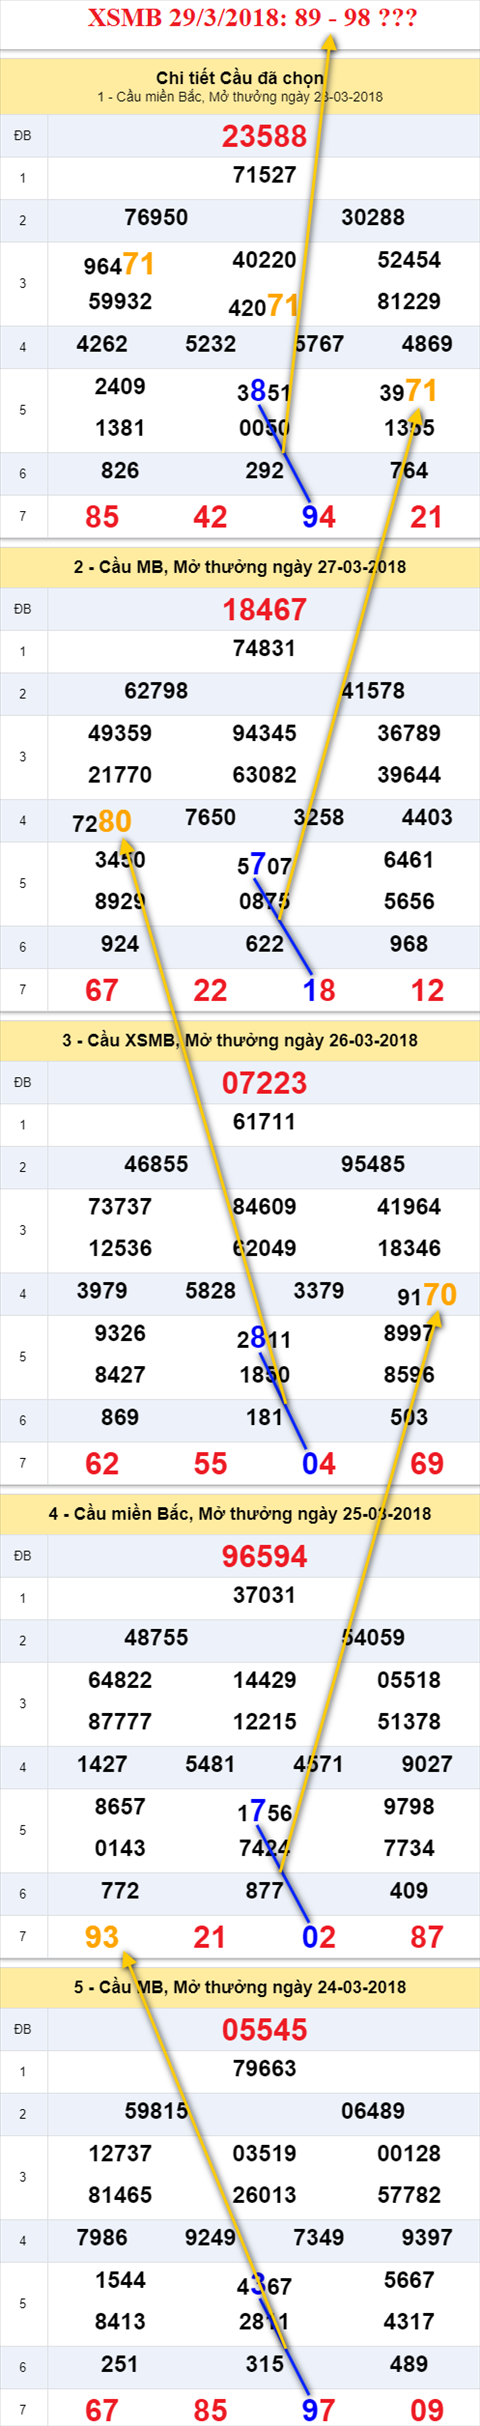Click the number 59932

coord(120,301)
